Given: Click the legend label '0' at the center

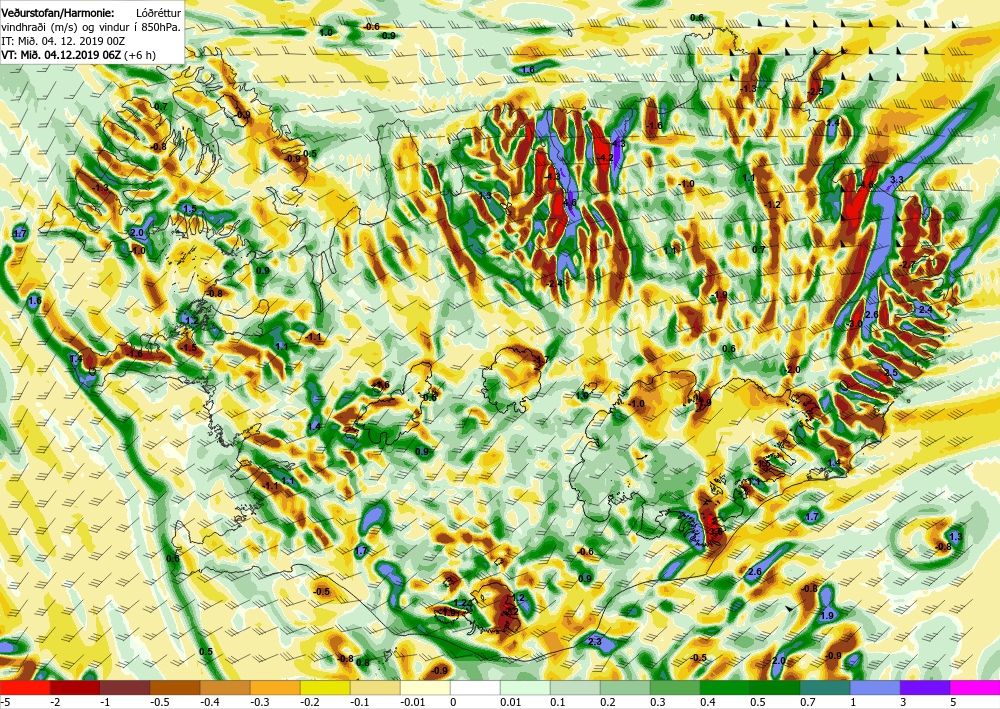Looking at the screenshot, I should pos(453,702).
